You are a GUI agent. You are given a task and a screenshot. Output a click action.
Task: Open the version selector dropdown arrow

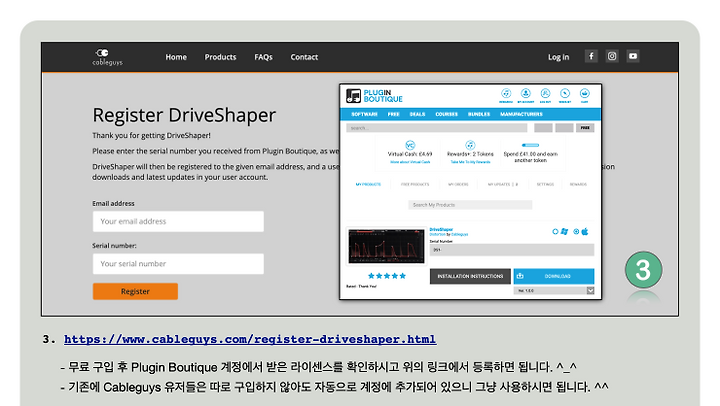591,290
